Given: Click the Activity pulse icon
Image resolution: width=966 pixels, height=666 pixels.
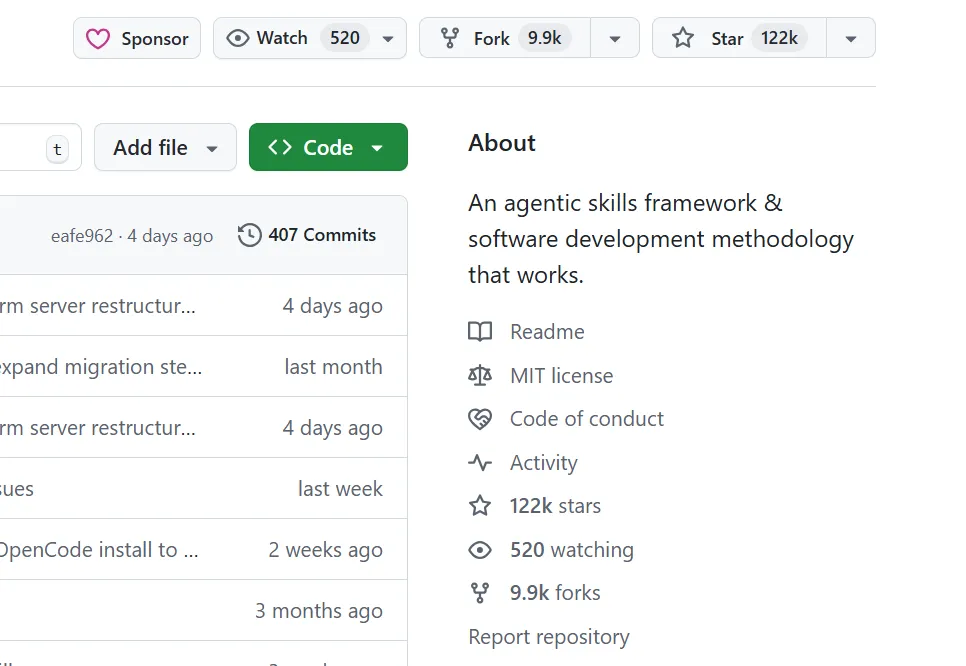Looking at the screenshot, I should (x=480, y=463).
